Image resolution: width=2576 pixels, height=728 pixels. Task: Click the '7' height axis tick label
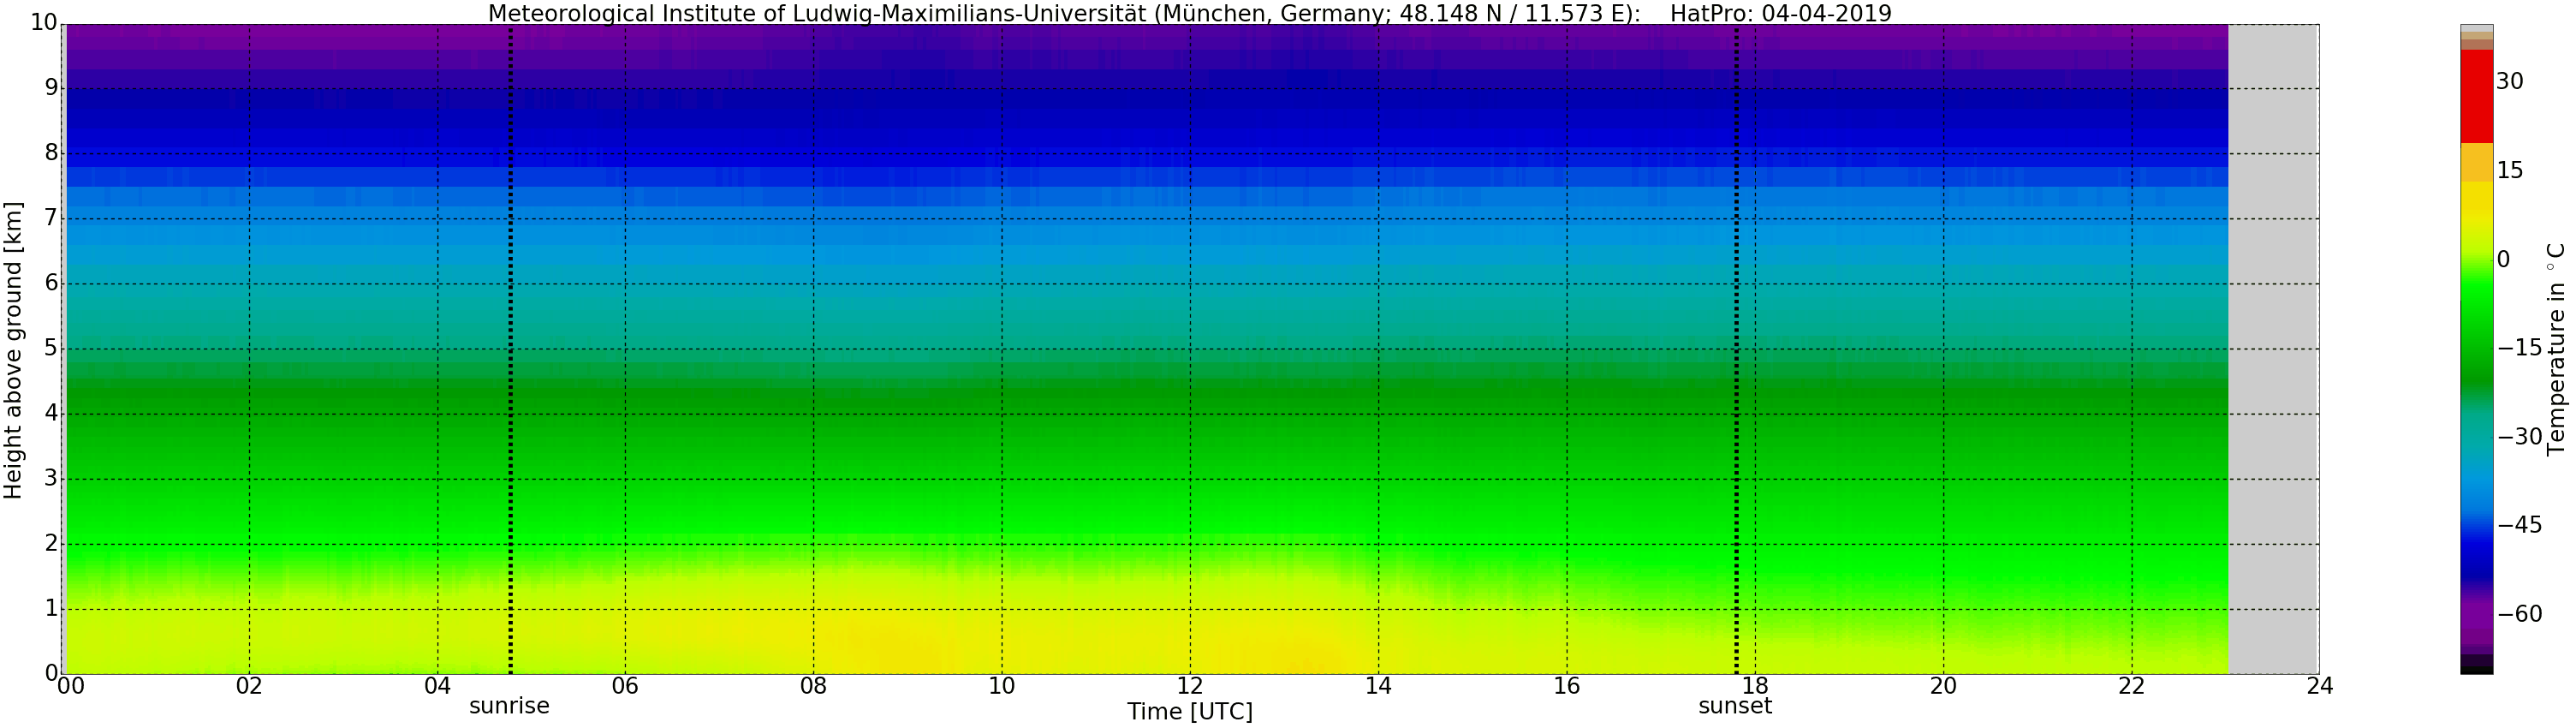[x=52, y=218]
